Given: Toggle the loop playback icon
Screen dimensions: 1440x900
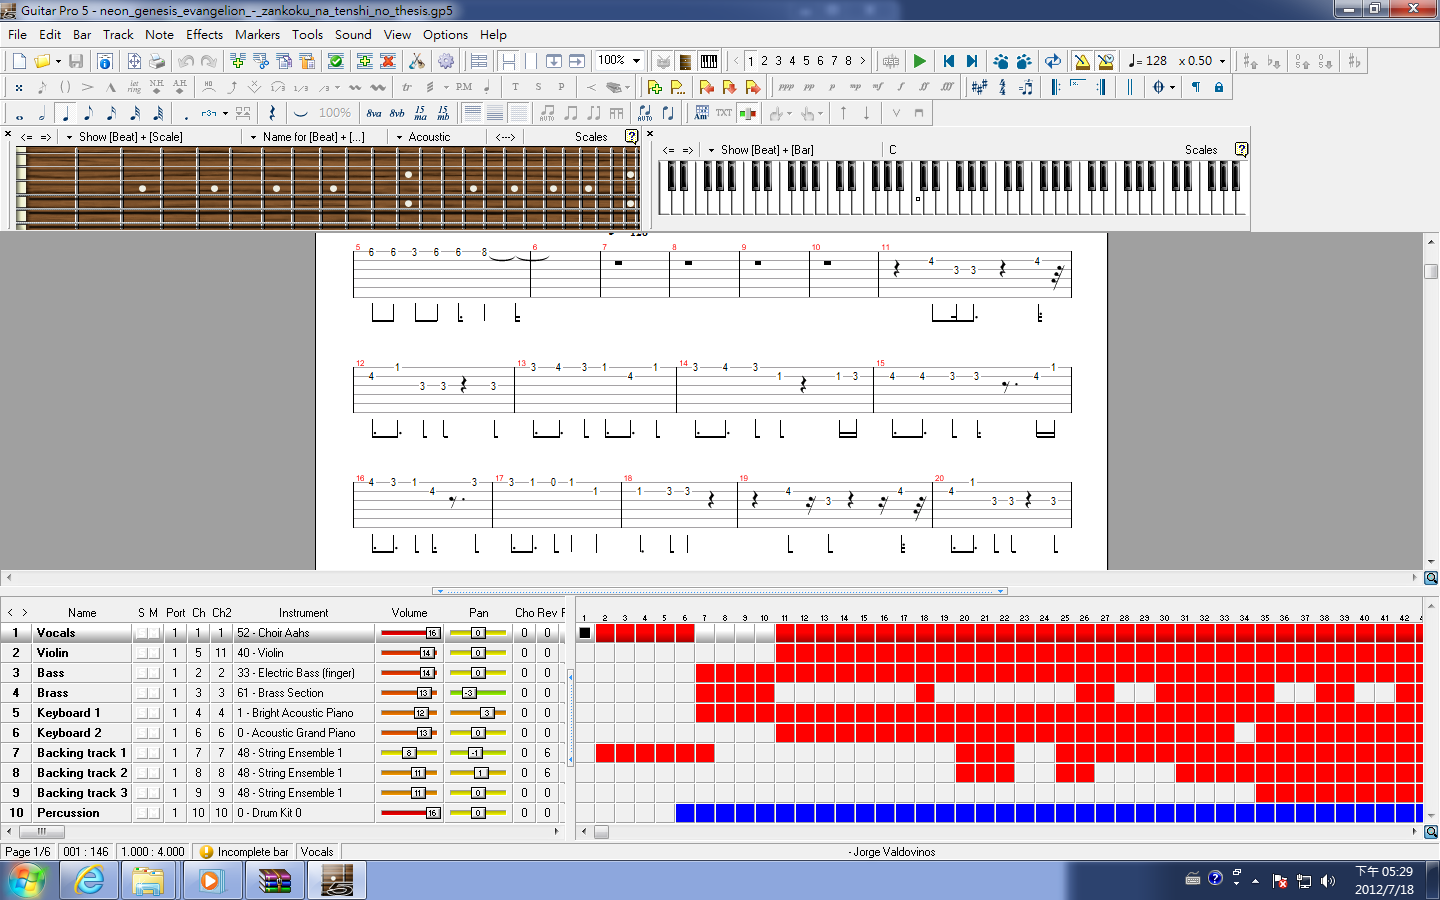Looking at the screenshot, I should pos(1053,61).
